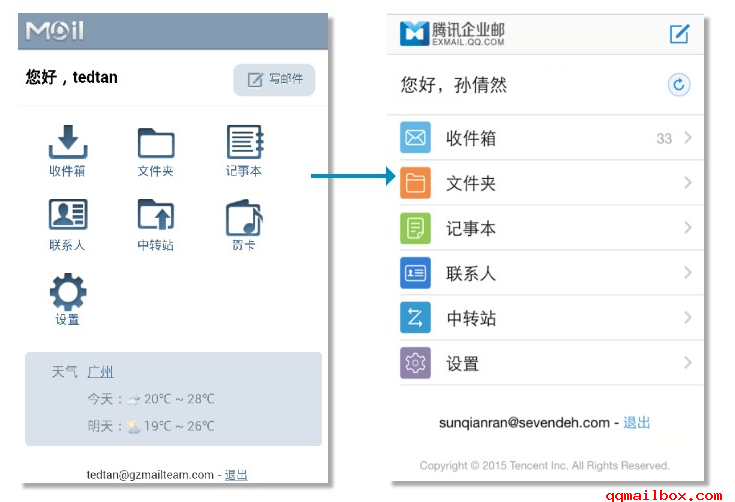Open 设置 gear icon in old Mail layout
Image resolution: width=735 pixels, height=502 pixels.
pos(68,291)
